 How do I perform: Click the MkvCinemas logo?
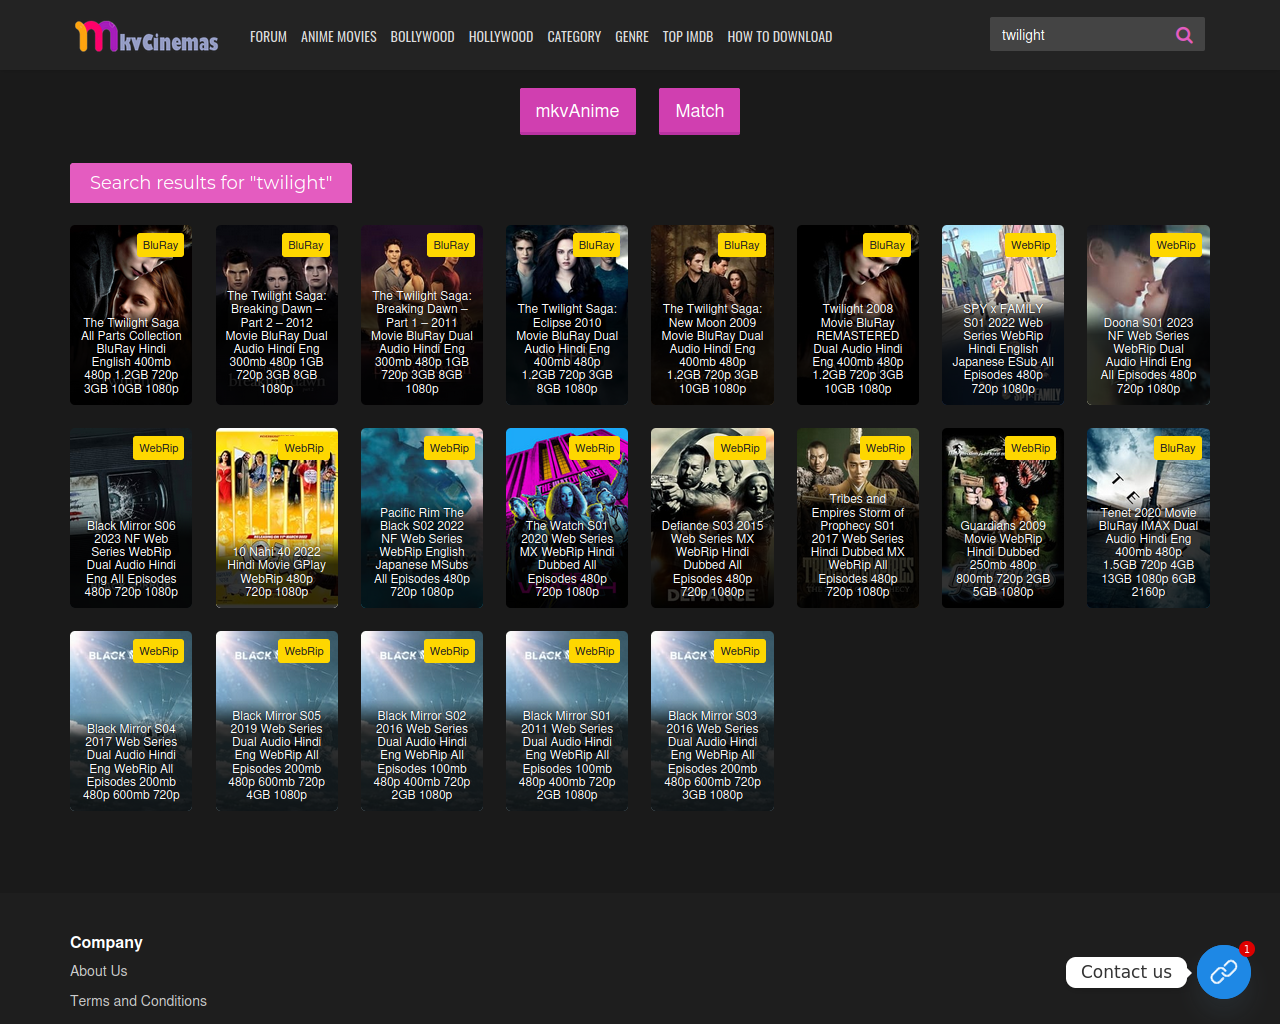click(147, 36)
